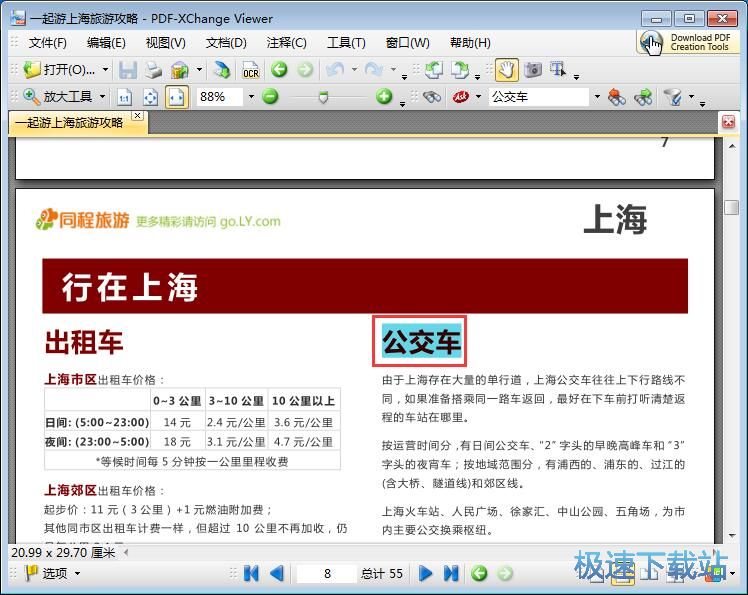This screenshot has height=595, width=748.
Task: Select the Snapshot camera tool
Action: click(533, 70)
